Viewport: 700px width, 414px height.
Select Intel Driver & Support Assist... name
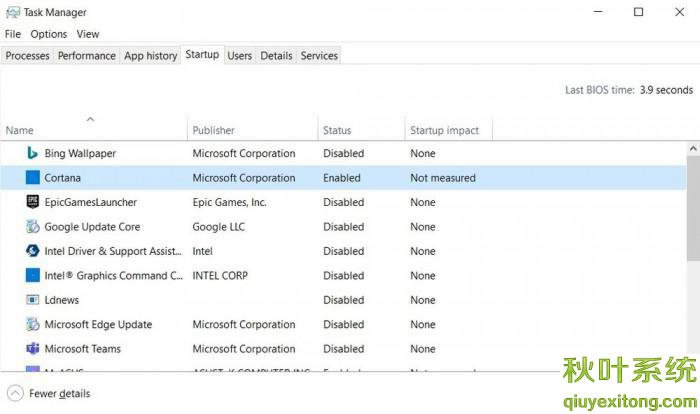pyautogui.click(x=113, y=251)
